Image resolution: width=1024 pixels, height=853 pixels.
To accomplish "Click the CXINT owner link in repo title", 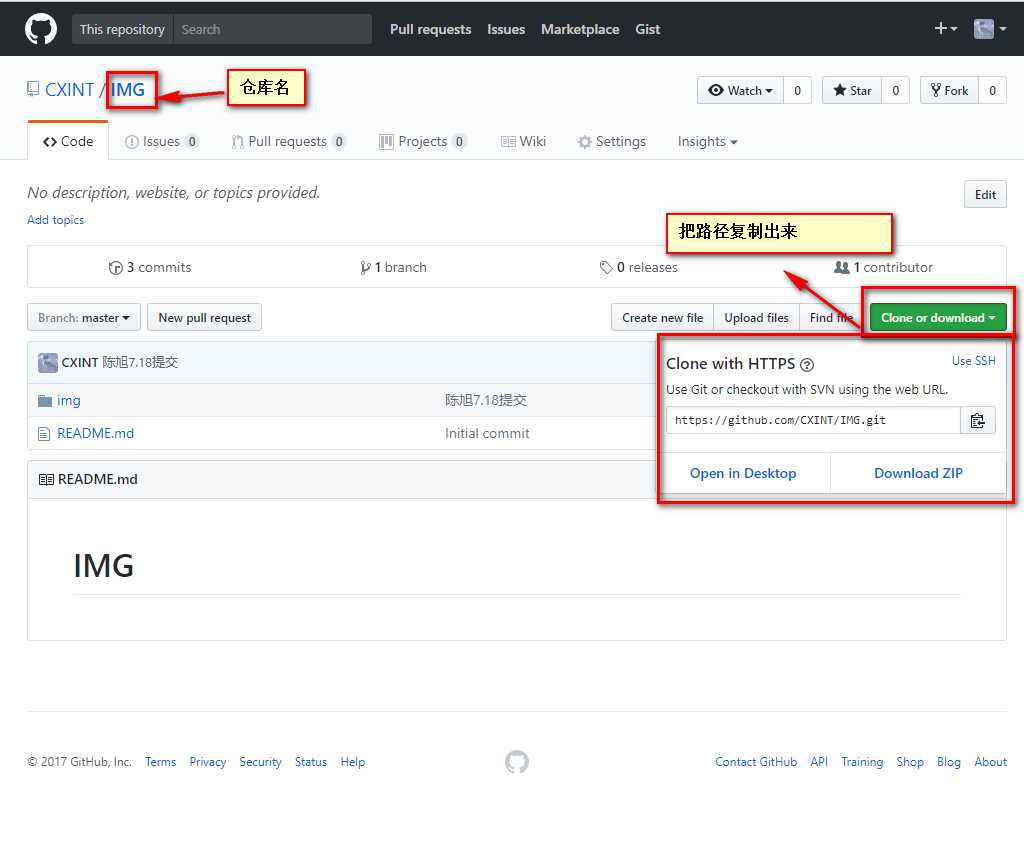I will [x=69, y=89].
